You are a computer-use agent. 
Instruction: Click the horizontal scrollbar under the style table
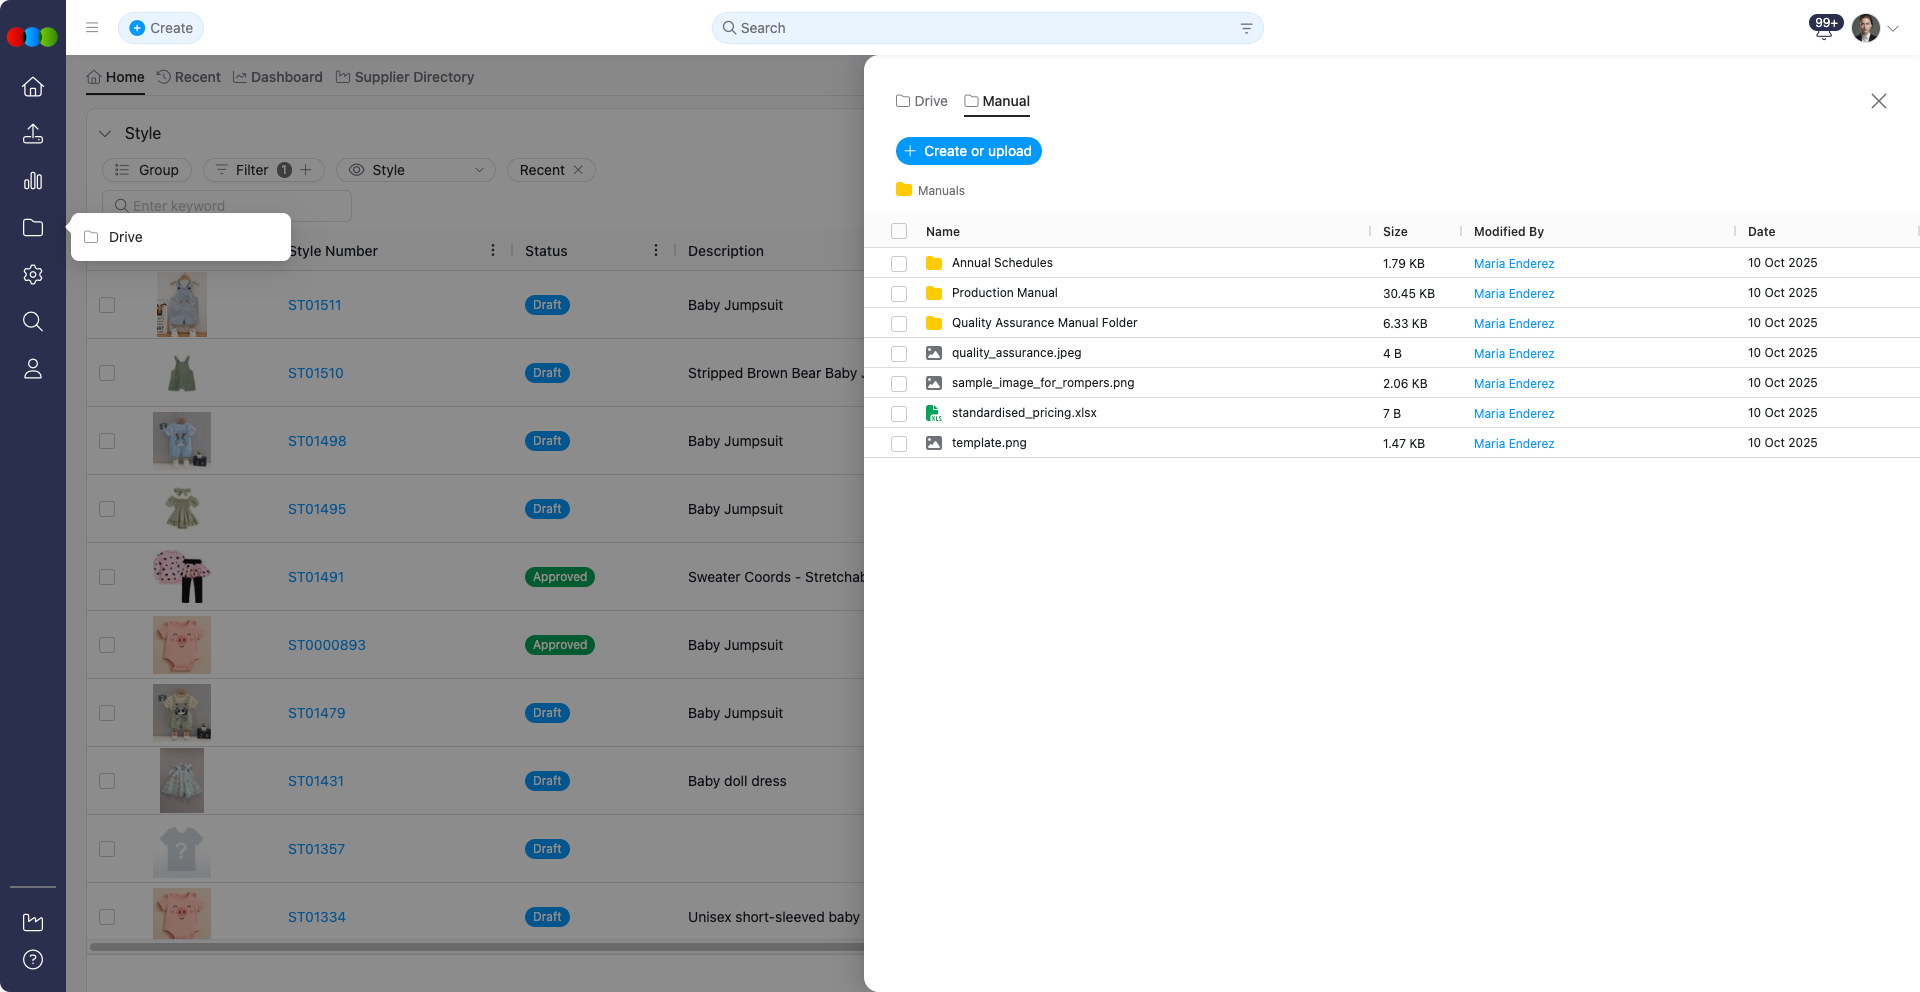tap(476, 946)
